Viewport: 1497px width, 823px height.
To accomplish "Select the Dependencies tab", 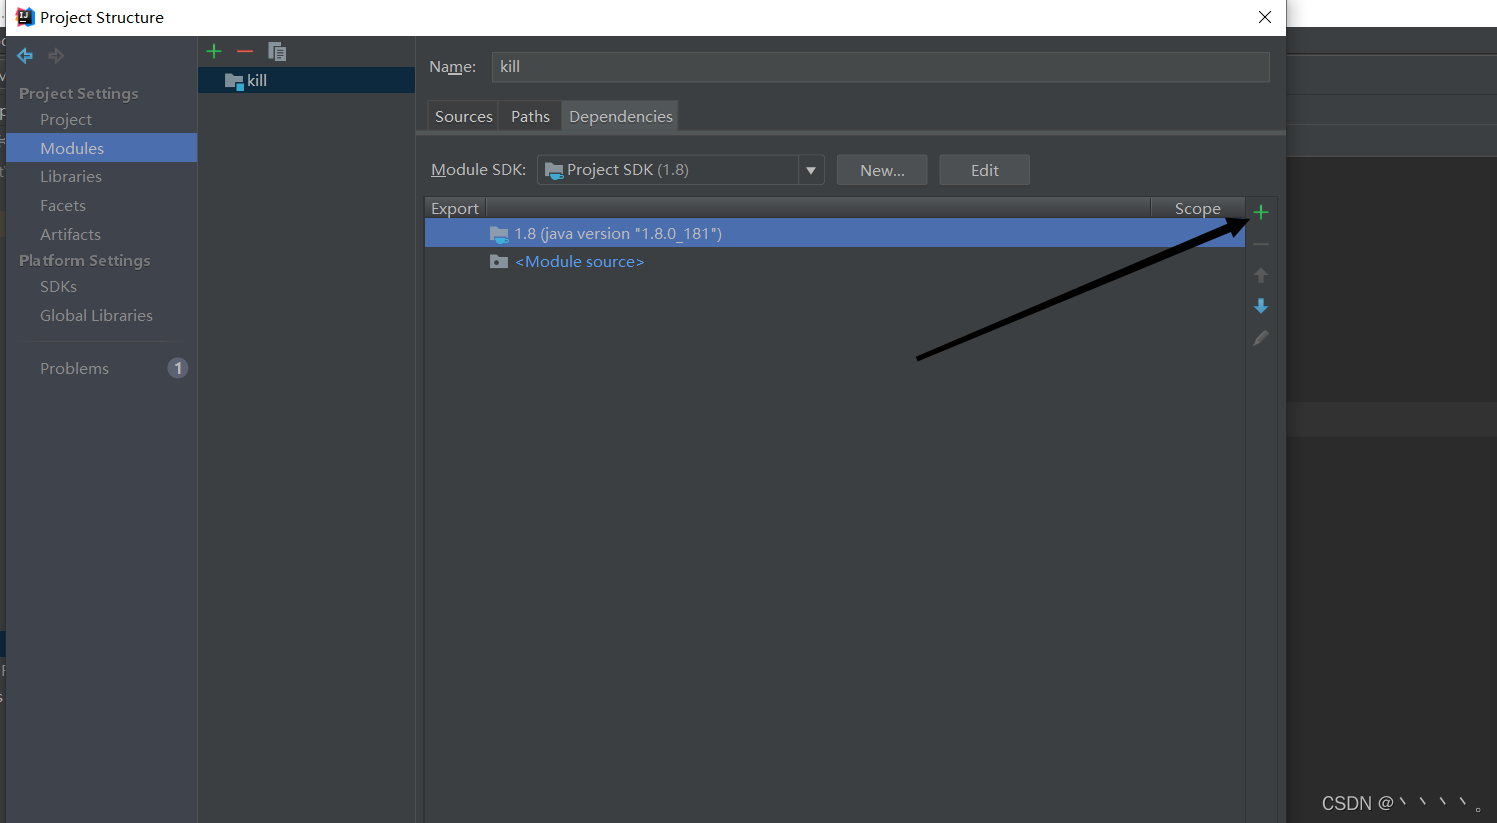I will tap(620, 116).
